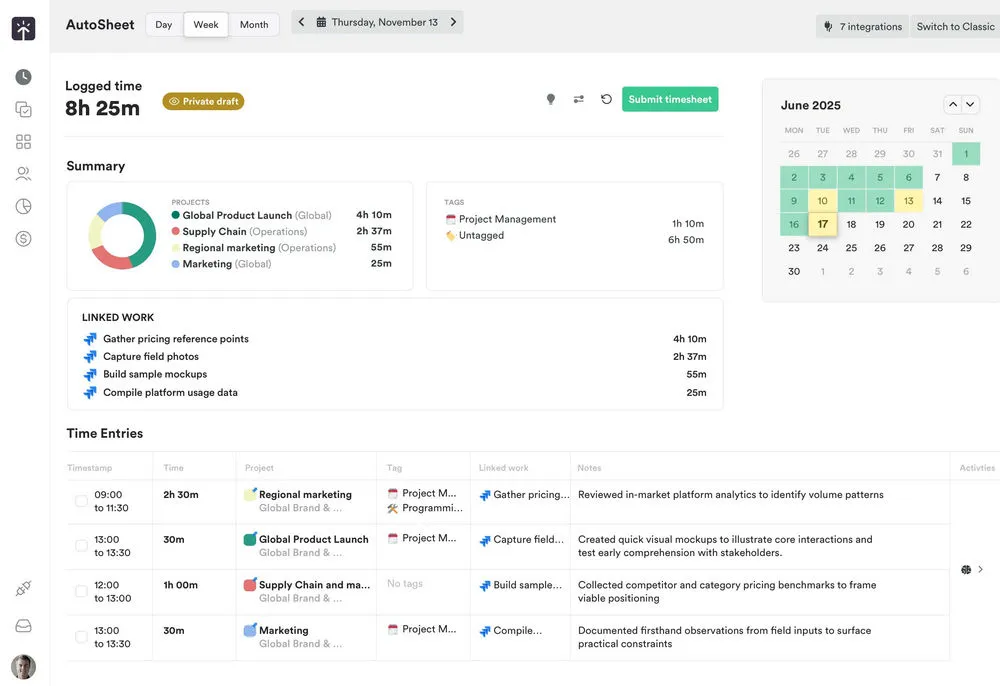Image resolution: width=1000 pixels, height=686 pixels.
Task: Open the inbox tray sidebar icon
Action: [x=24, y=626]
